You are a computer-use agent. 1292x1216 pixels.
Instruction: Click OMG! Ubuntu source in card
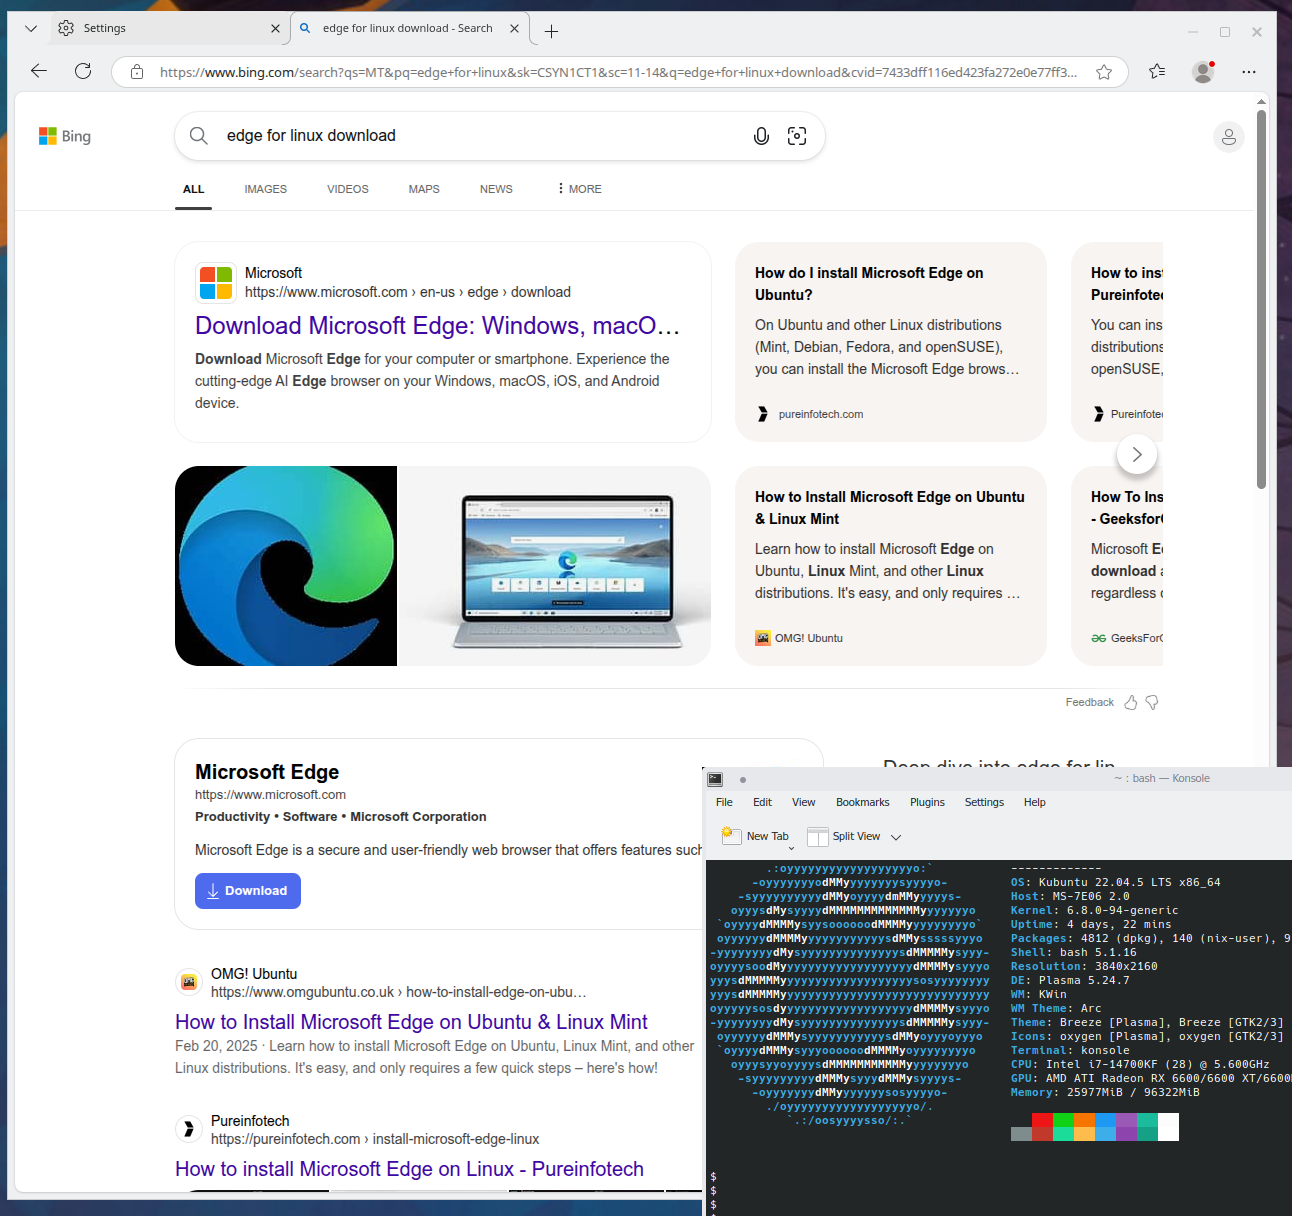(799, 638)
